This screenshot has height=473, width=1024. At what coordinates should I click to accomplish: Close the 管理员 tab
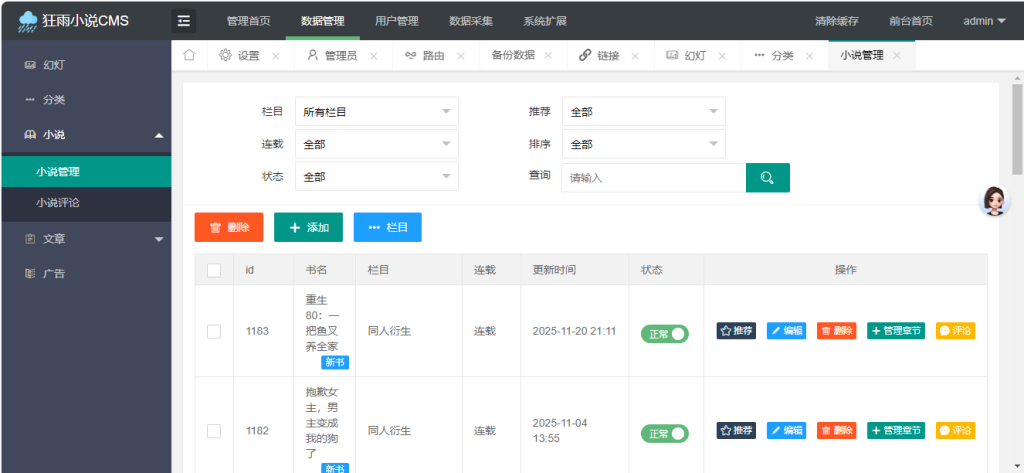(374, 56)
